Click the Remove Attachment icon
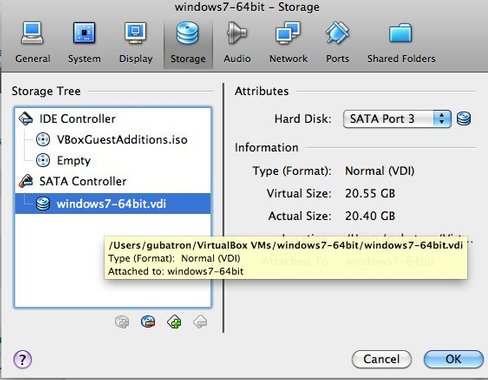The width and height of the screenshot is (488, 380). tap(200, 322)
